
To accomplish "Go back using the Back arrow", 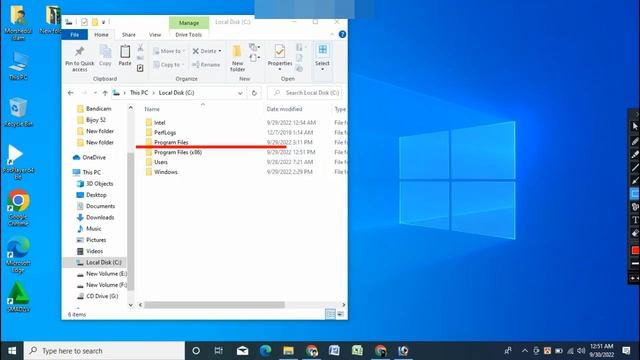I will point(71,93).
